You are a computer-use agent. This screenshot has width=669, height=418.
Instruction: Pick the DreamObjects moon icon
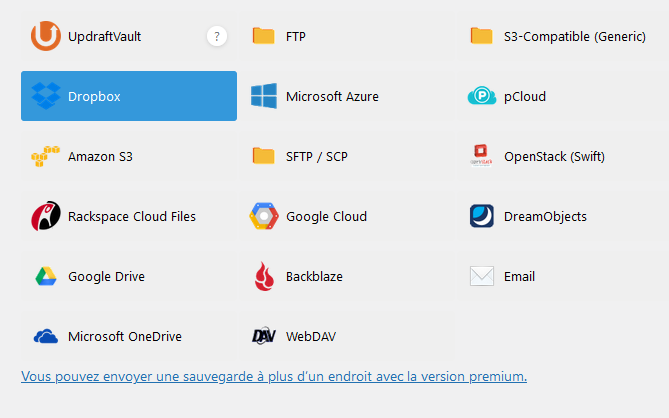(482, 216)
